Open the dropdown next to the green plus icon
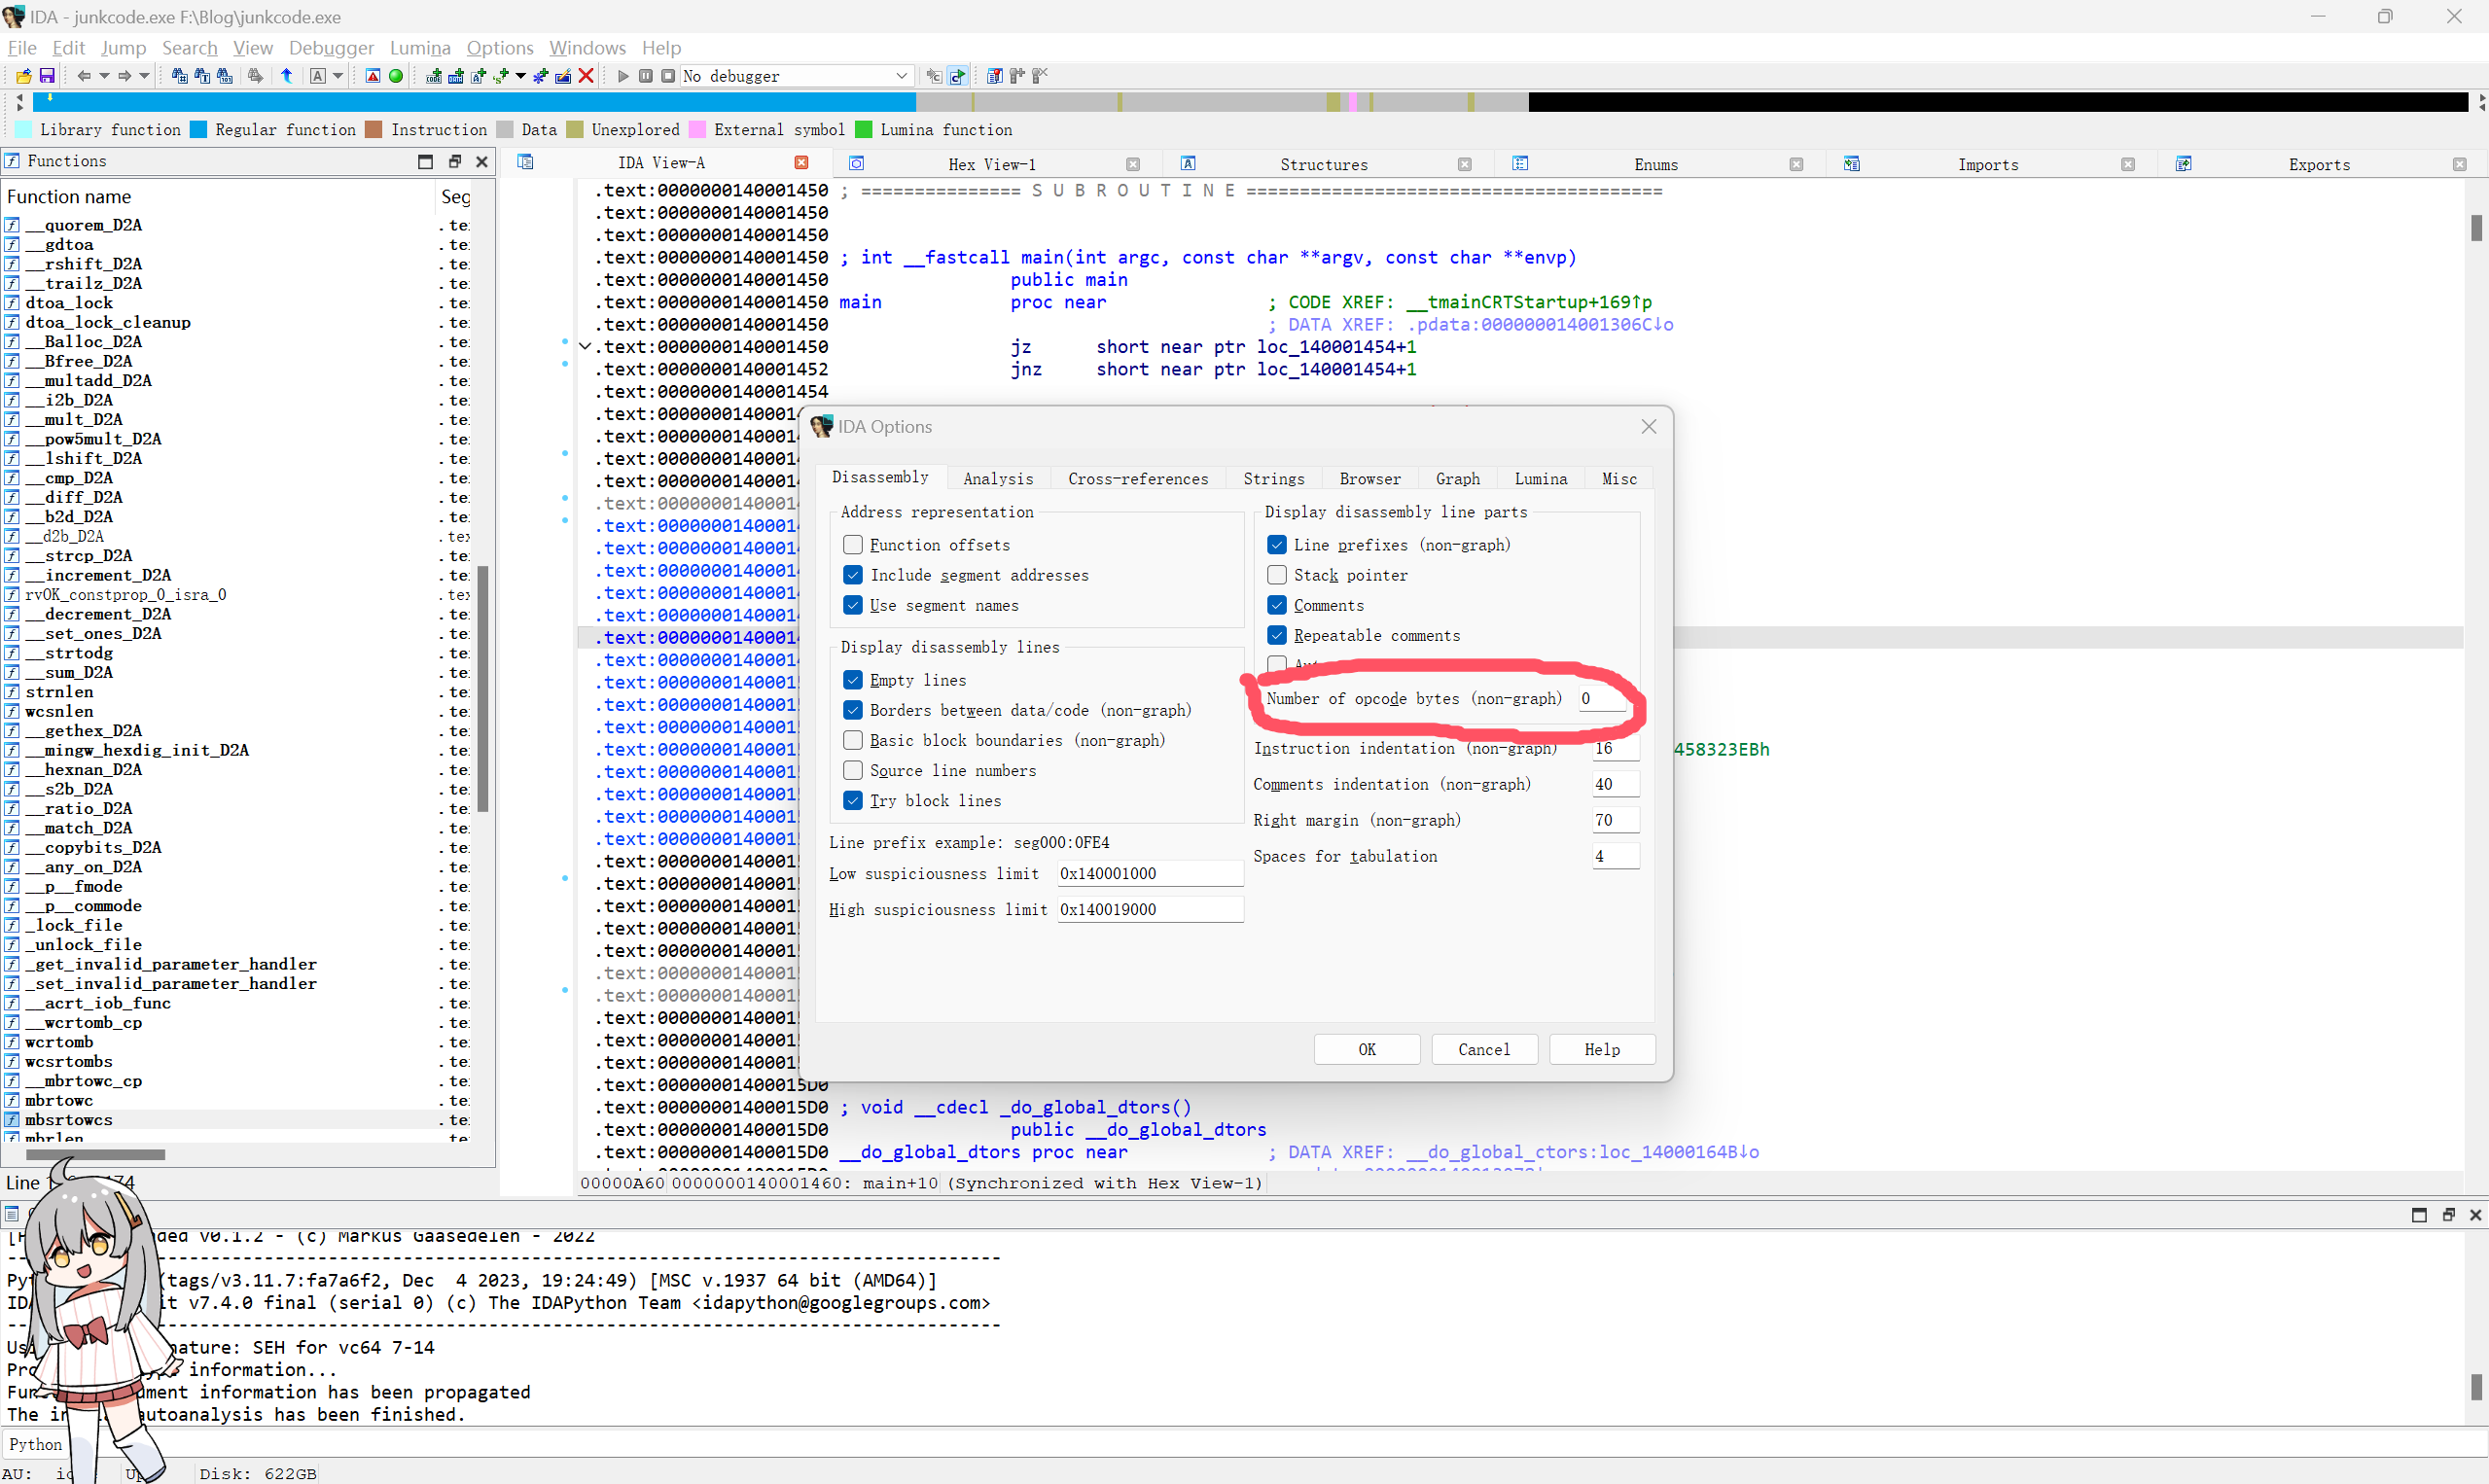Screen dimensions: 2489x1484 click(521, 76)
